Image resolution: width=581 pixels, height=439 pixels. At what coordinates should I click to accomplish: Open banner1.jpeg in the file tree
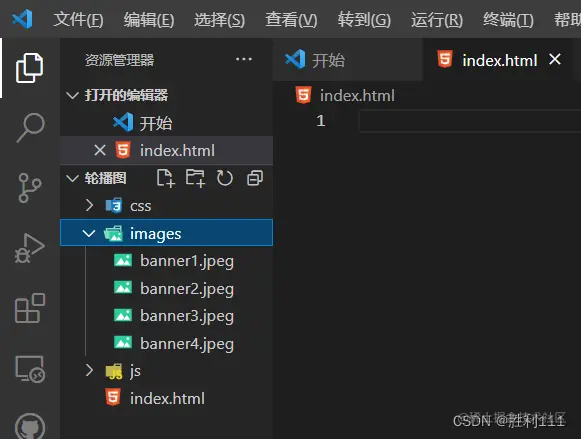167,261
